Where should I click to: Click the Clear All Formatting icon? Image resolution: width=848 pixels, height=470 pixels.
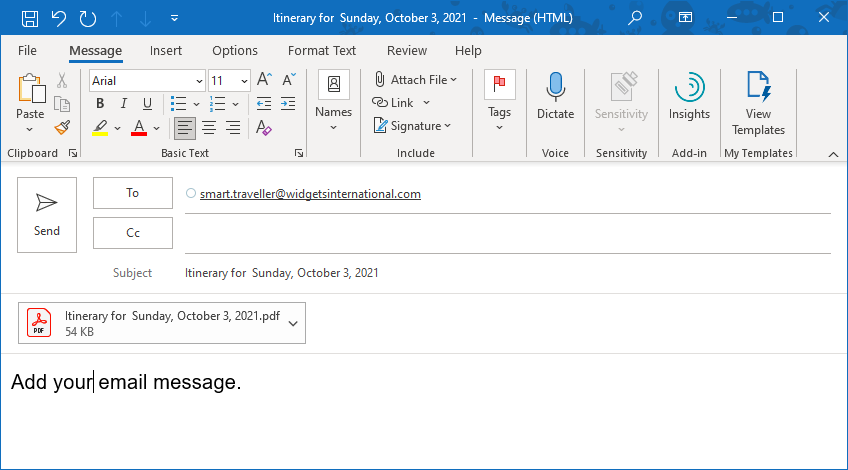[264, 128]
